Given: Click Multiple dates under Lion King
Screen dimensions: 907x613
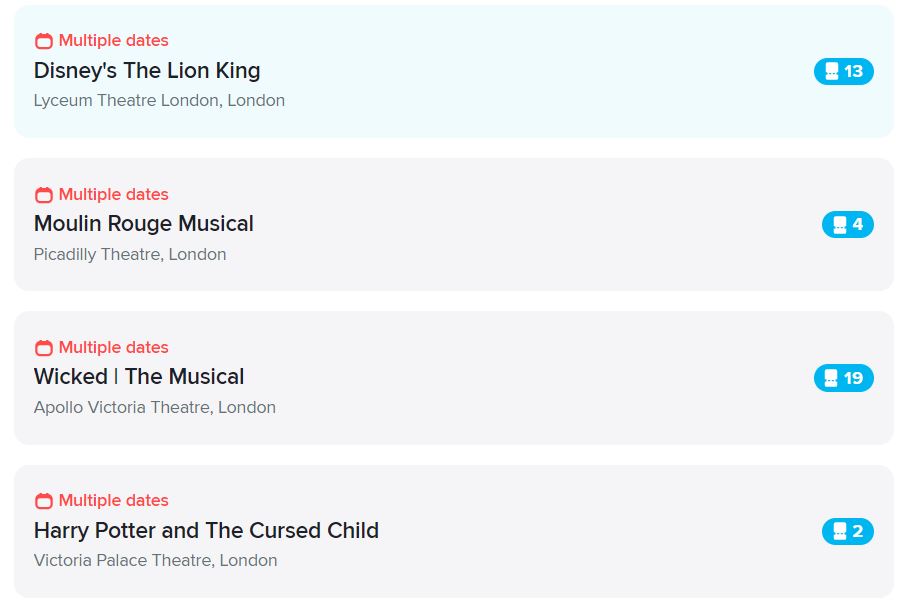Looking at the screenshot, I should [112, 40].
